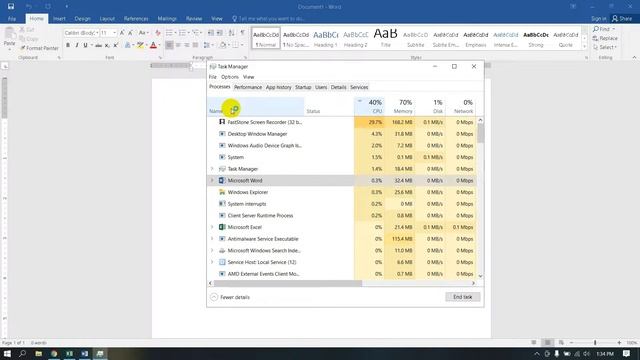Click the Clear All Formatting icon

coord(158,33)
